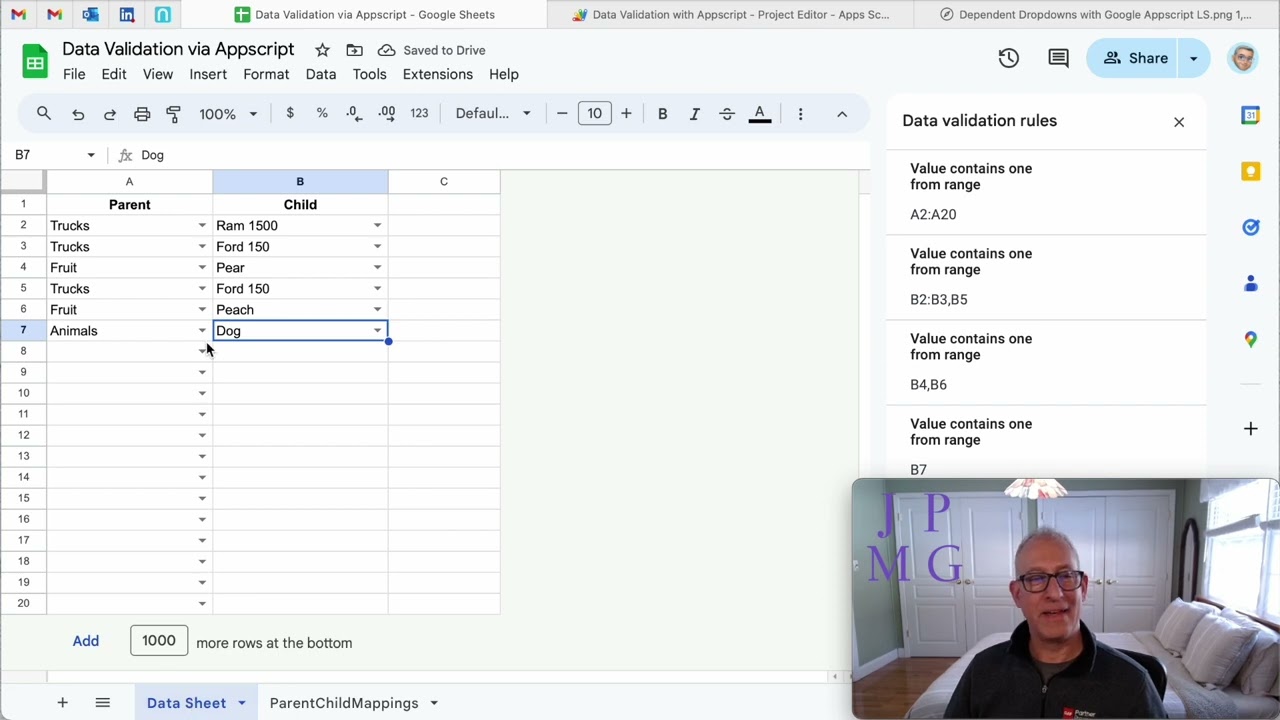The image size is (1280, 720).
Task: Open the toolbar's three-dot more options
Action: (800, 114)
